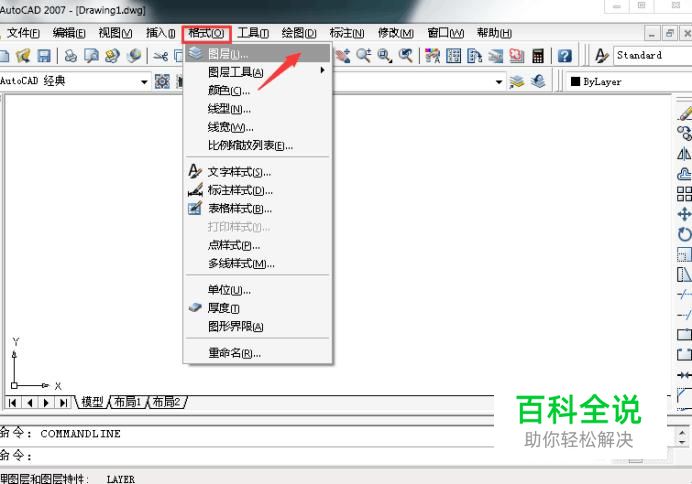
Task: Click Make Object's Layer Current icon
Action: [517, 81]
